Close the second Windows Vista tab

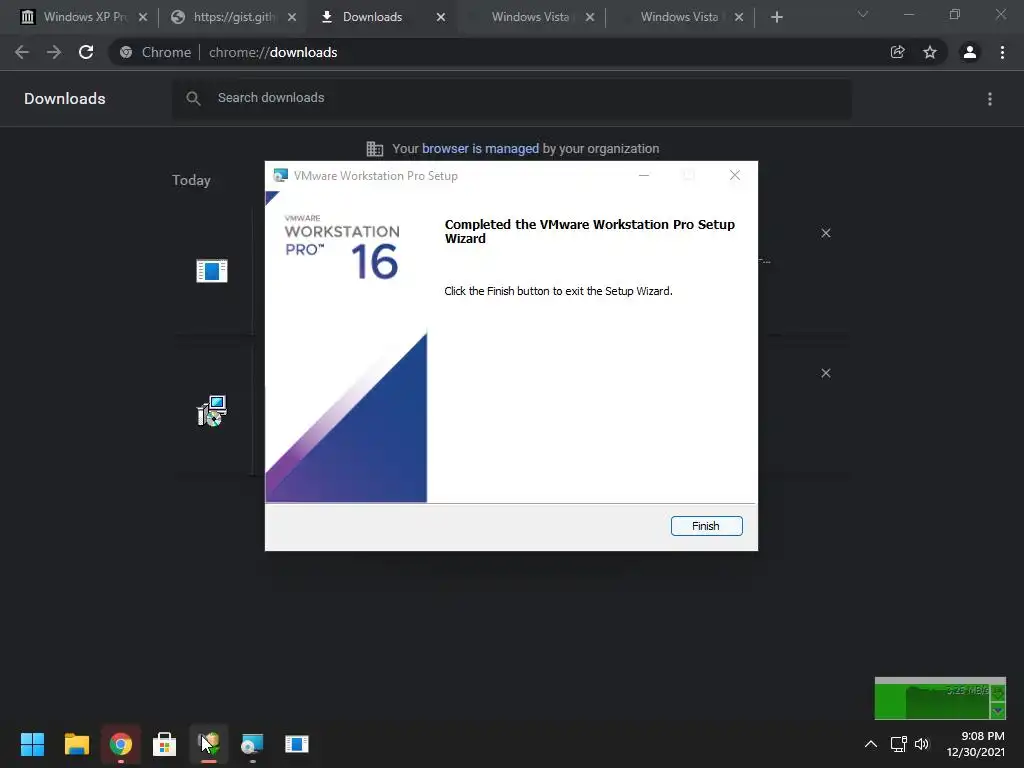coord(739,17)
